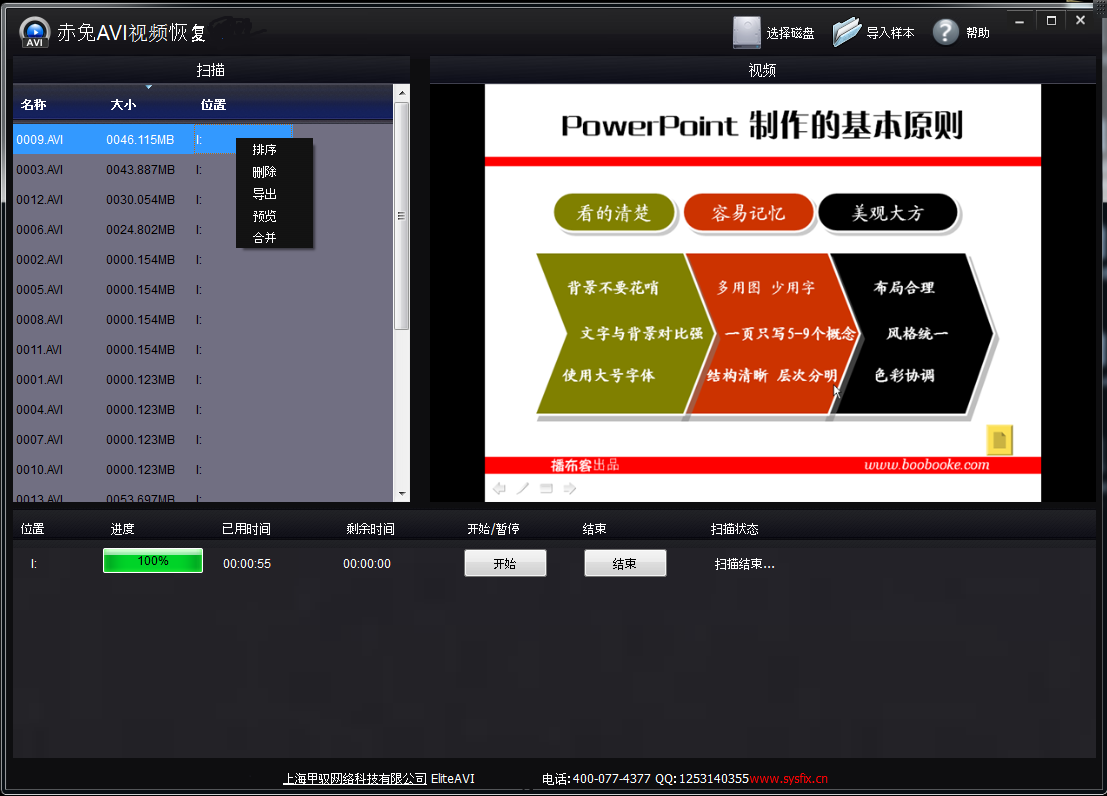
Task: Select file 0004.AVI
Action: coord(40,410)
